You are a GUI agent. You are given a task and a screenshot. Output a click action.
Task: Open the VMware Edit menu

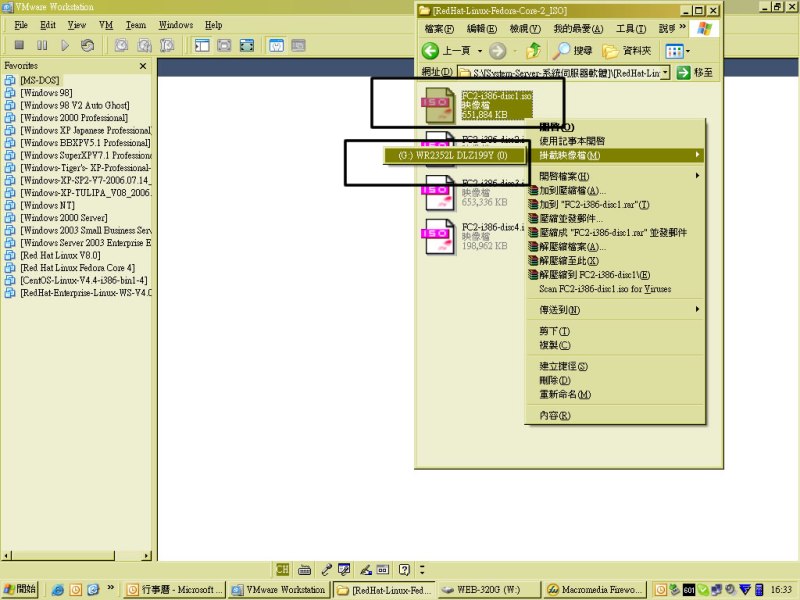(48, 25)
